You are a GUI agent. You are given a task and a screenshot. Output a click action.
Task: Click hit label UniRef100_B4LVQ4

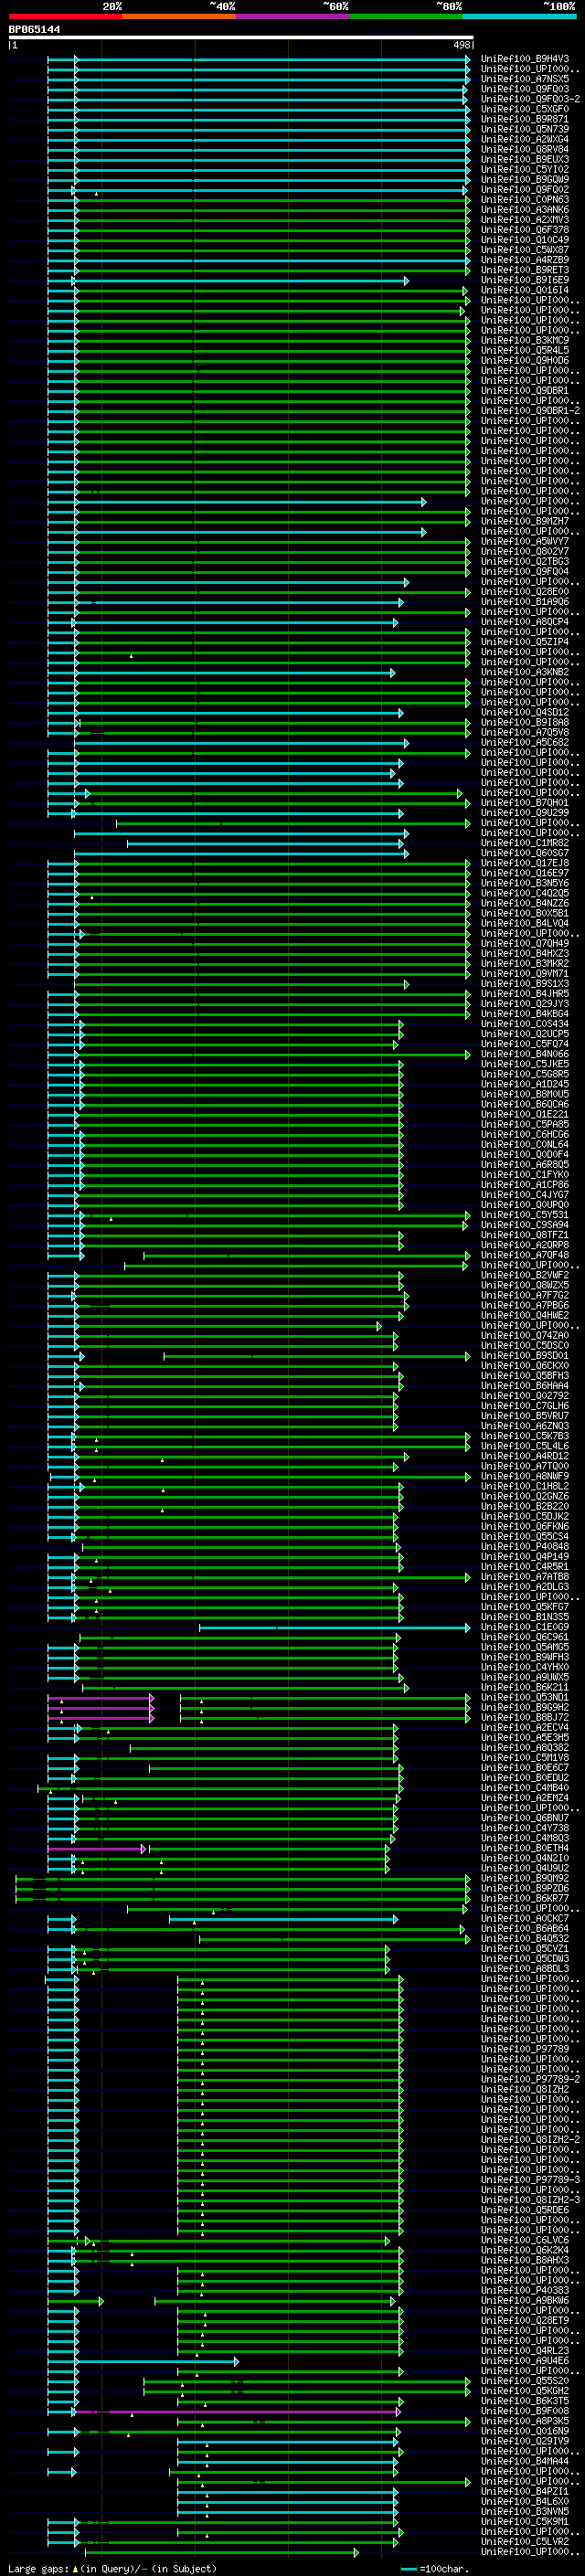[525, 923]
